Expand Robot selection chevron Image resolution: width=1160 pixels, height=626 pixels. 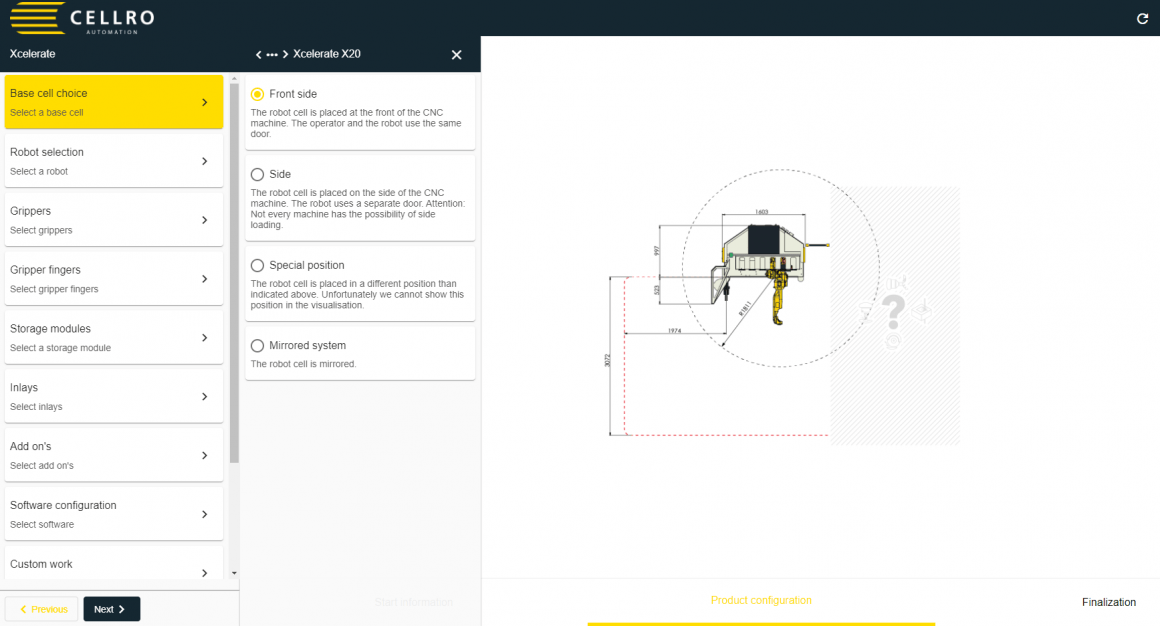pyautogui.click(x=205, y=161)
